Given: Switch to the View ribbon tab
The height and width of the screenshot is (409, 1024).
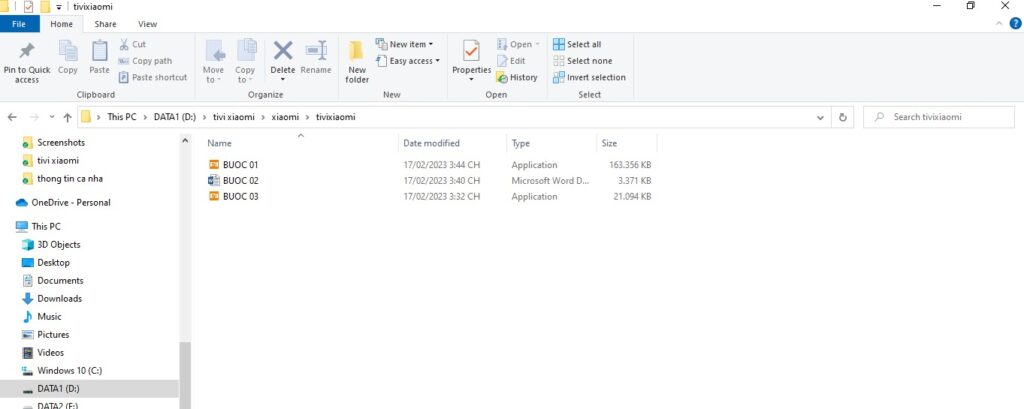Looking at the screenshot, I should (148, 23).
